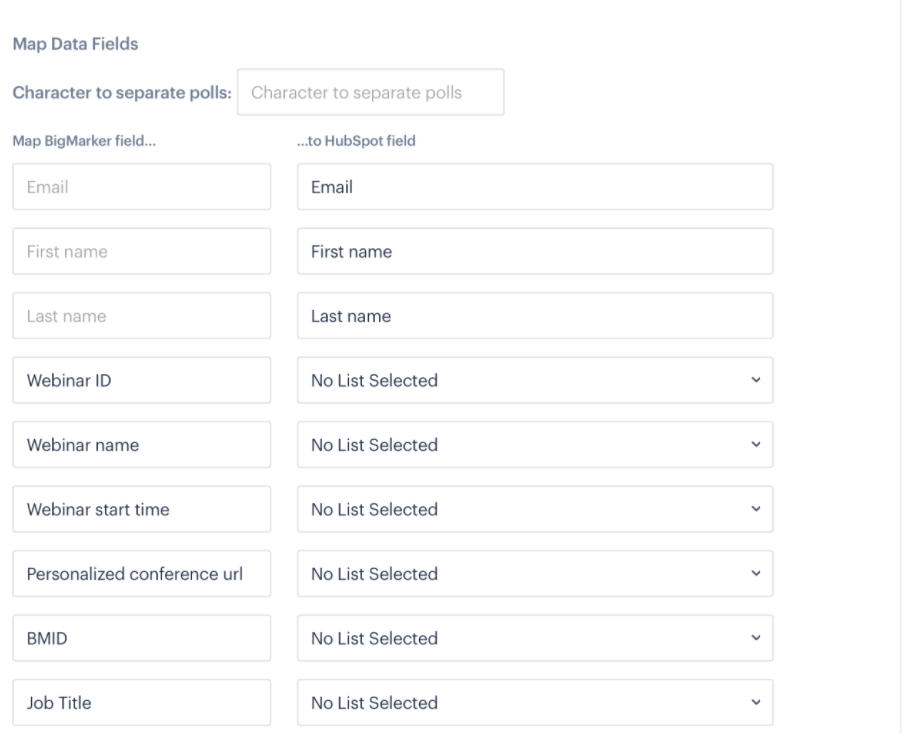
Task: Click the Webinar start time field
Action: tap(141, 509)
